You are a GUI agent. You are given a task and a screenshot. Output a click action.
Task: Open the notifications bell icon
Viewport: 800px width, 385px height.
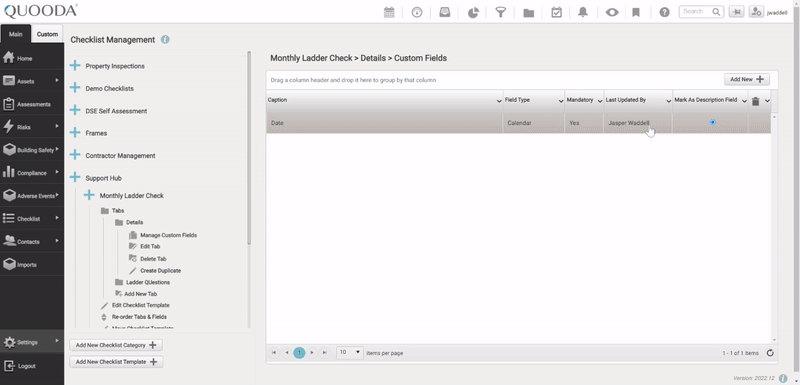point(583,12)
